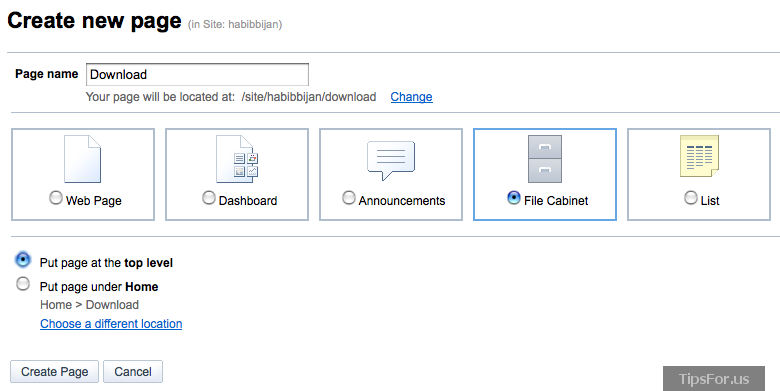This screenshot has height=391, width=780.
Task: Click the Announcements label text
Action: [402, 201]
